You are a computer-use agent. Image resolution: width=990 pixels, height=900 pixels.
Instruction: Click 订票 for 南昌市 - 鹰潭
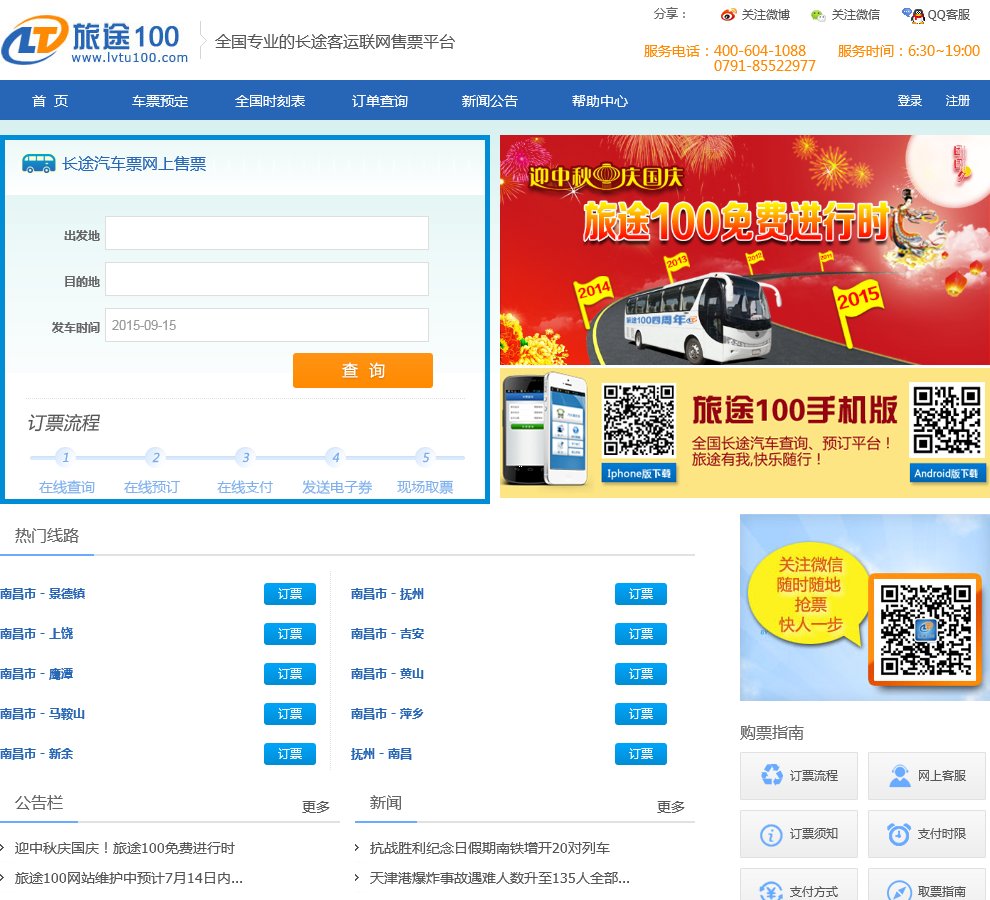(290, 674)
